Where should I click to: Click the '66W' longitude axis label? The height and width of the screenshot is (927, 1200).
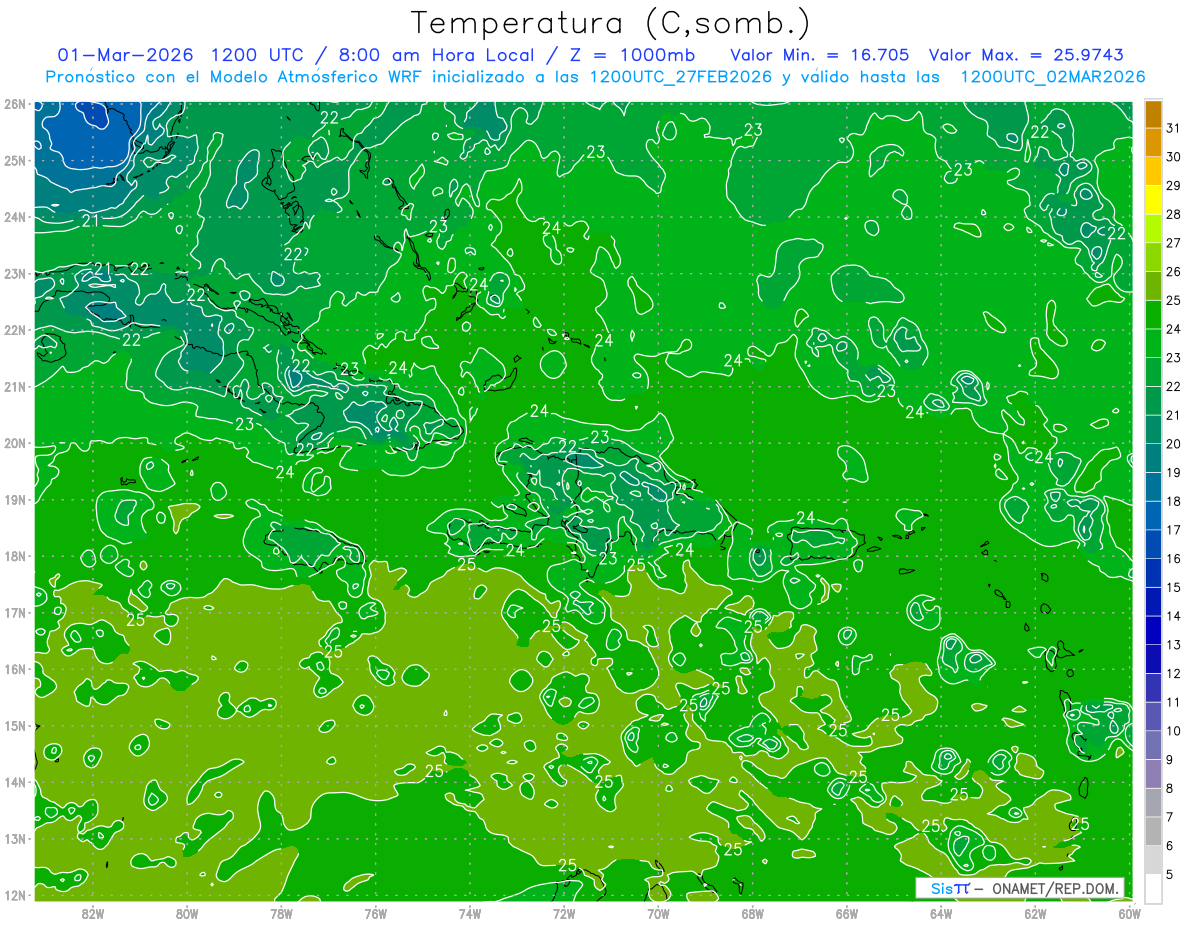846,912
